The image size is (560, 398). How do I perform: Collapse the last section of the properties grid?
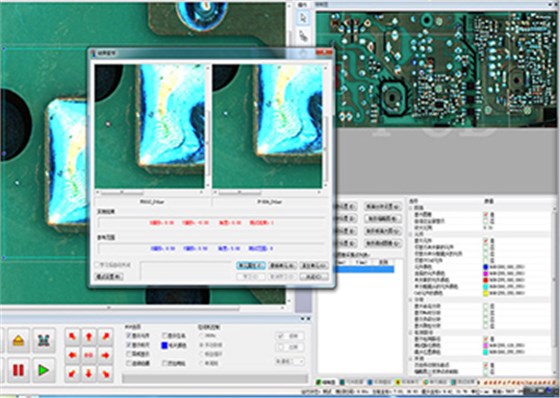411,358
